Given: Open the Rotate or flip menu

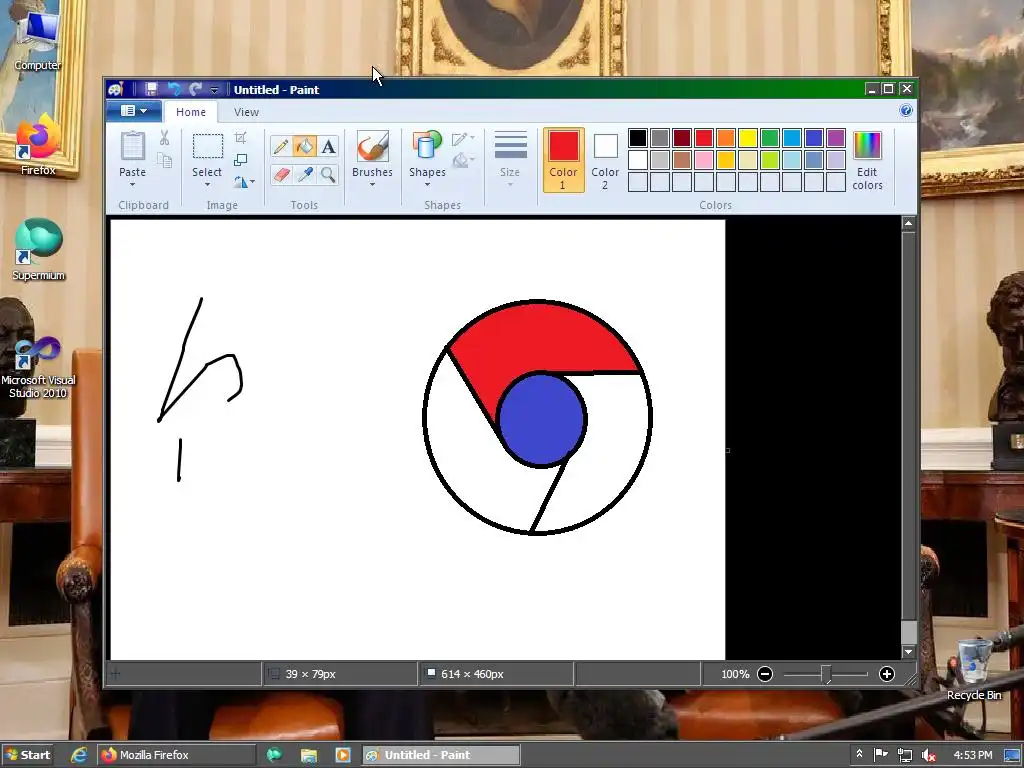Looking at the screenshot, I should point(244,182).
